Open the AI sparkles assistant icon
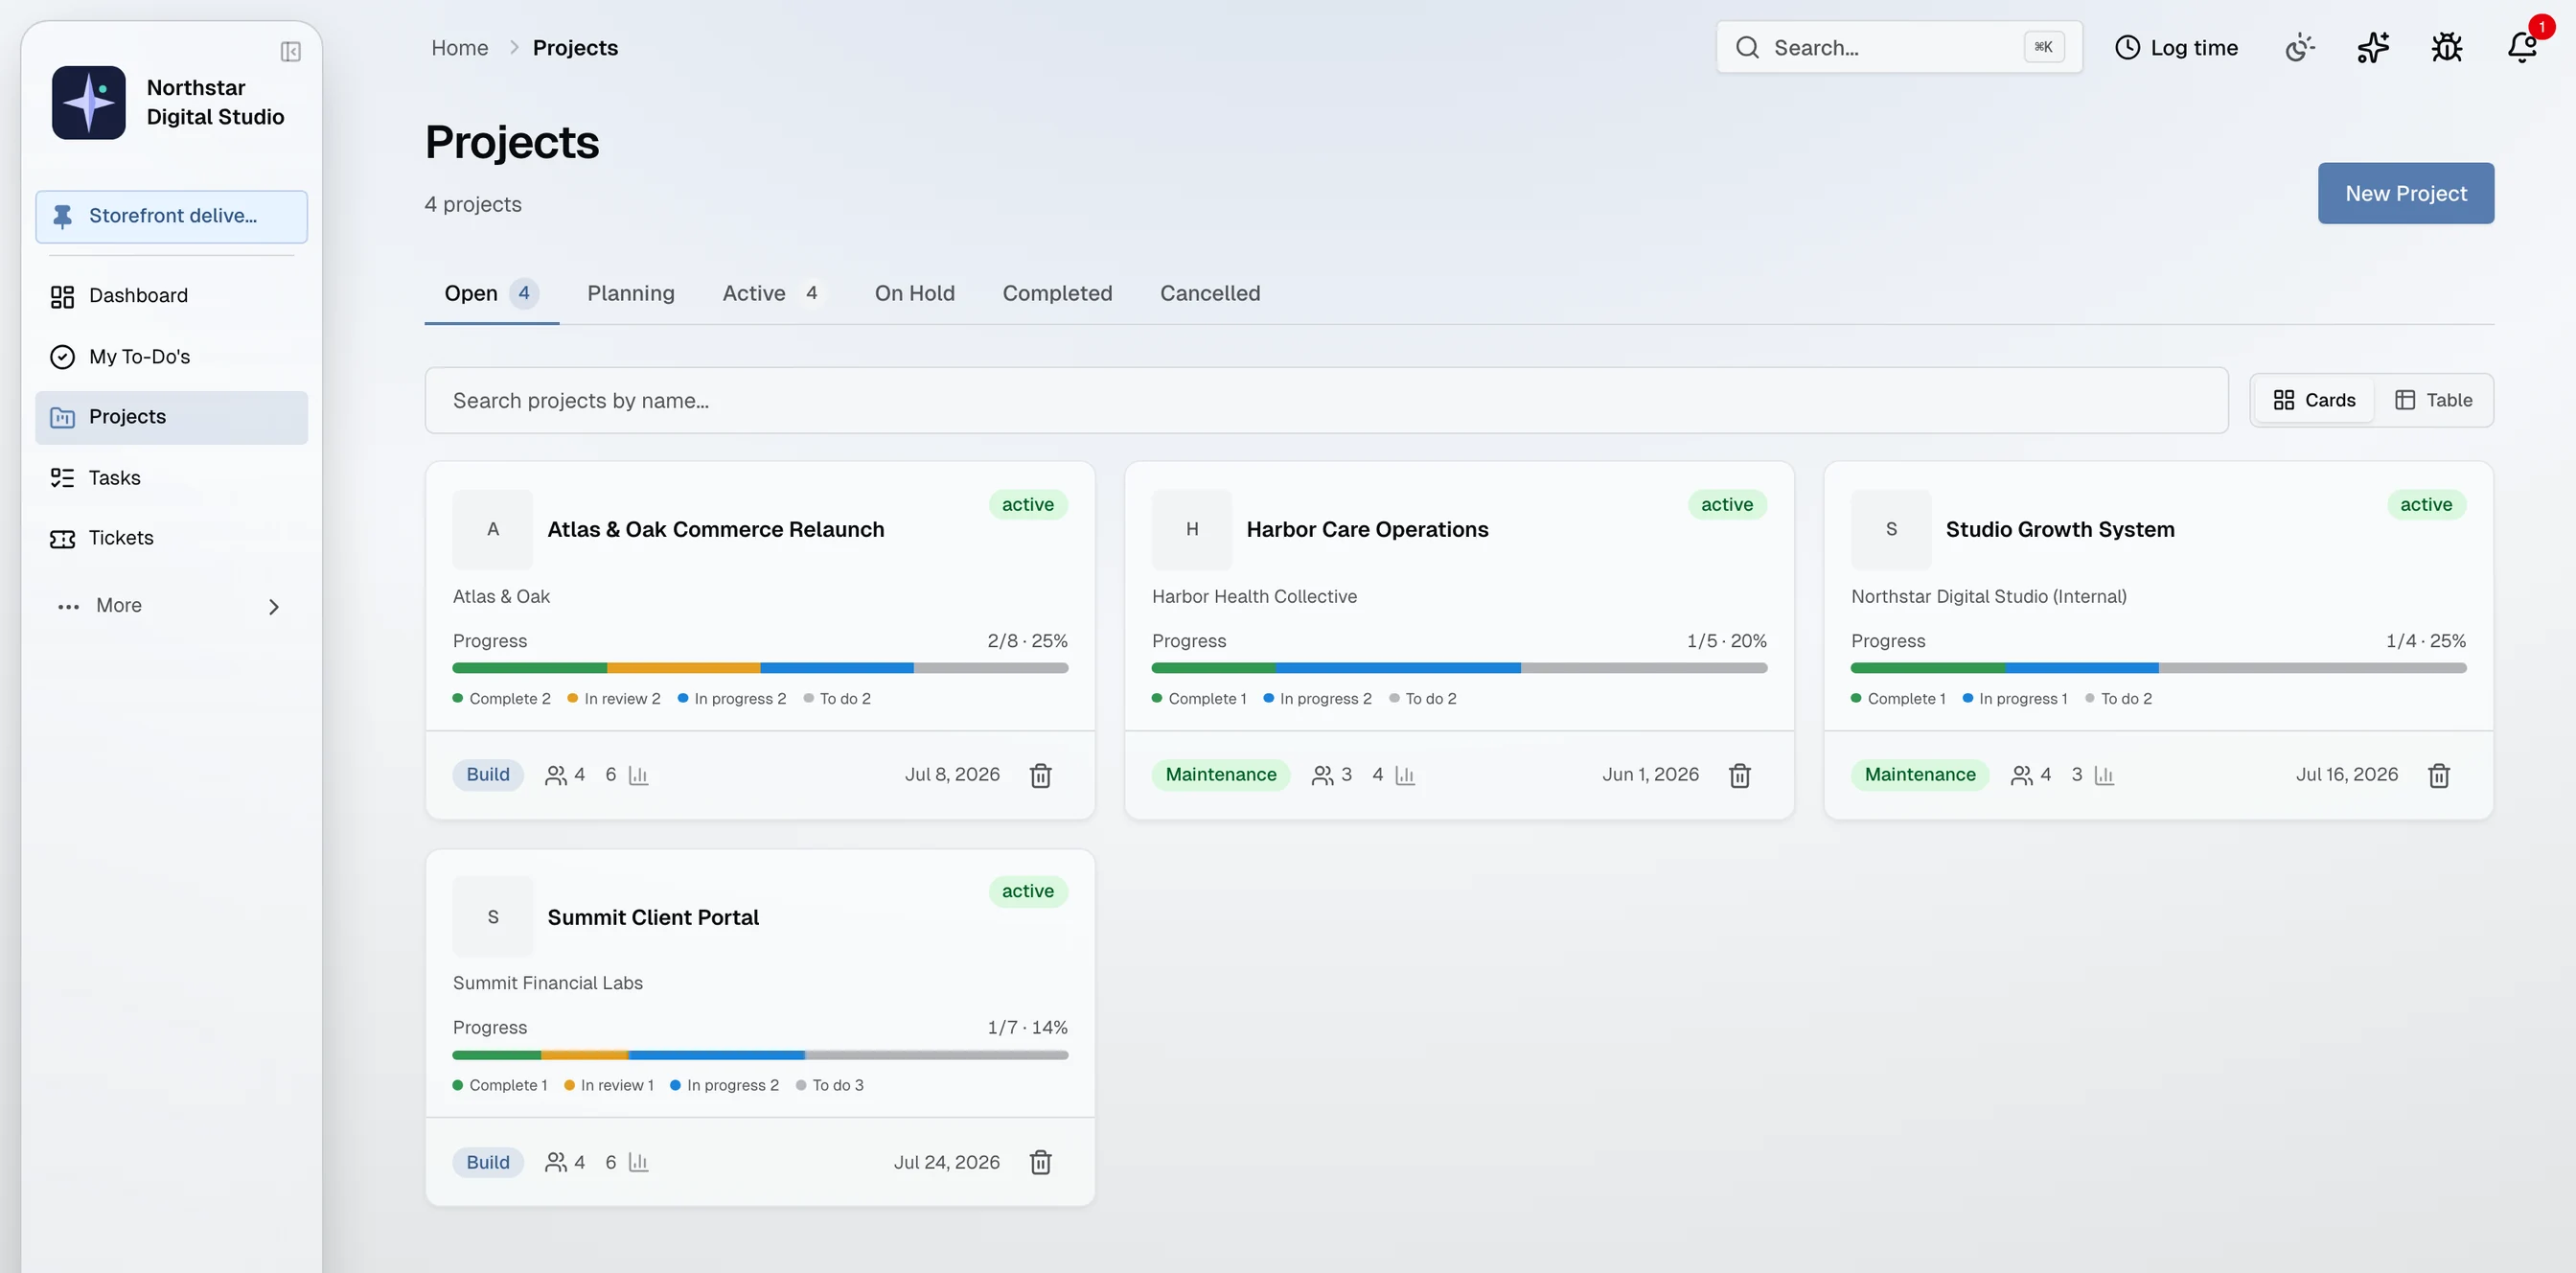2576x1273 pixels. [2373, 47]
